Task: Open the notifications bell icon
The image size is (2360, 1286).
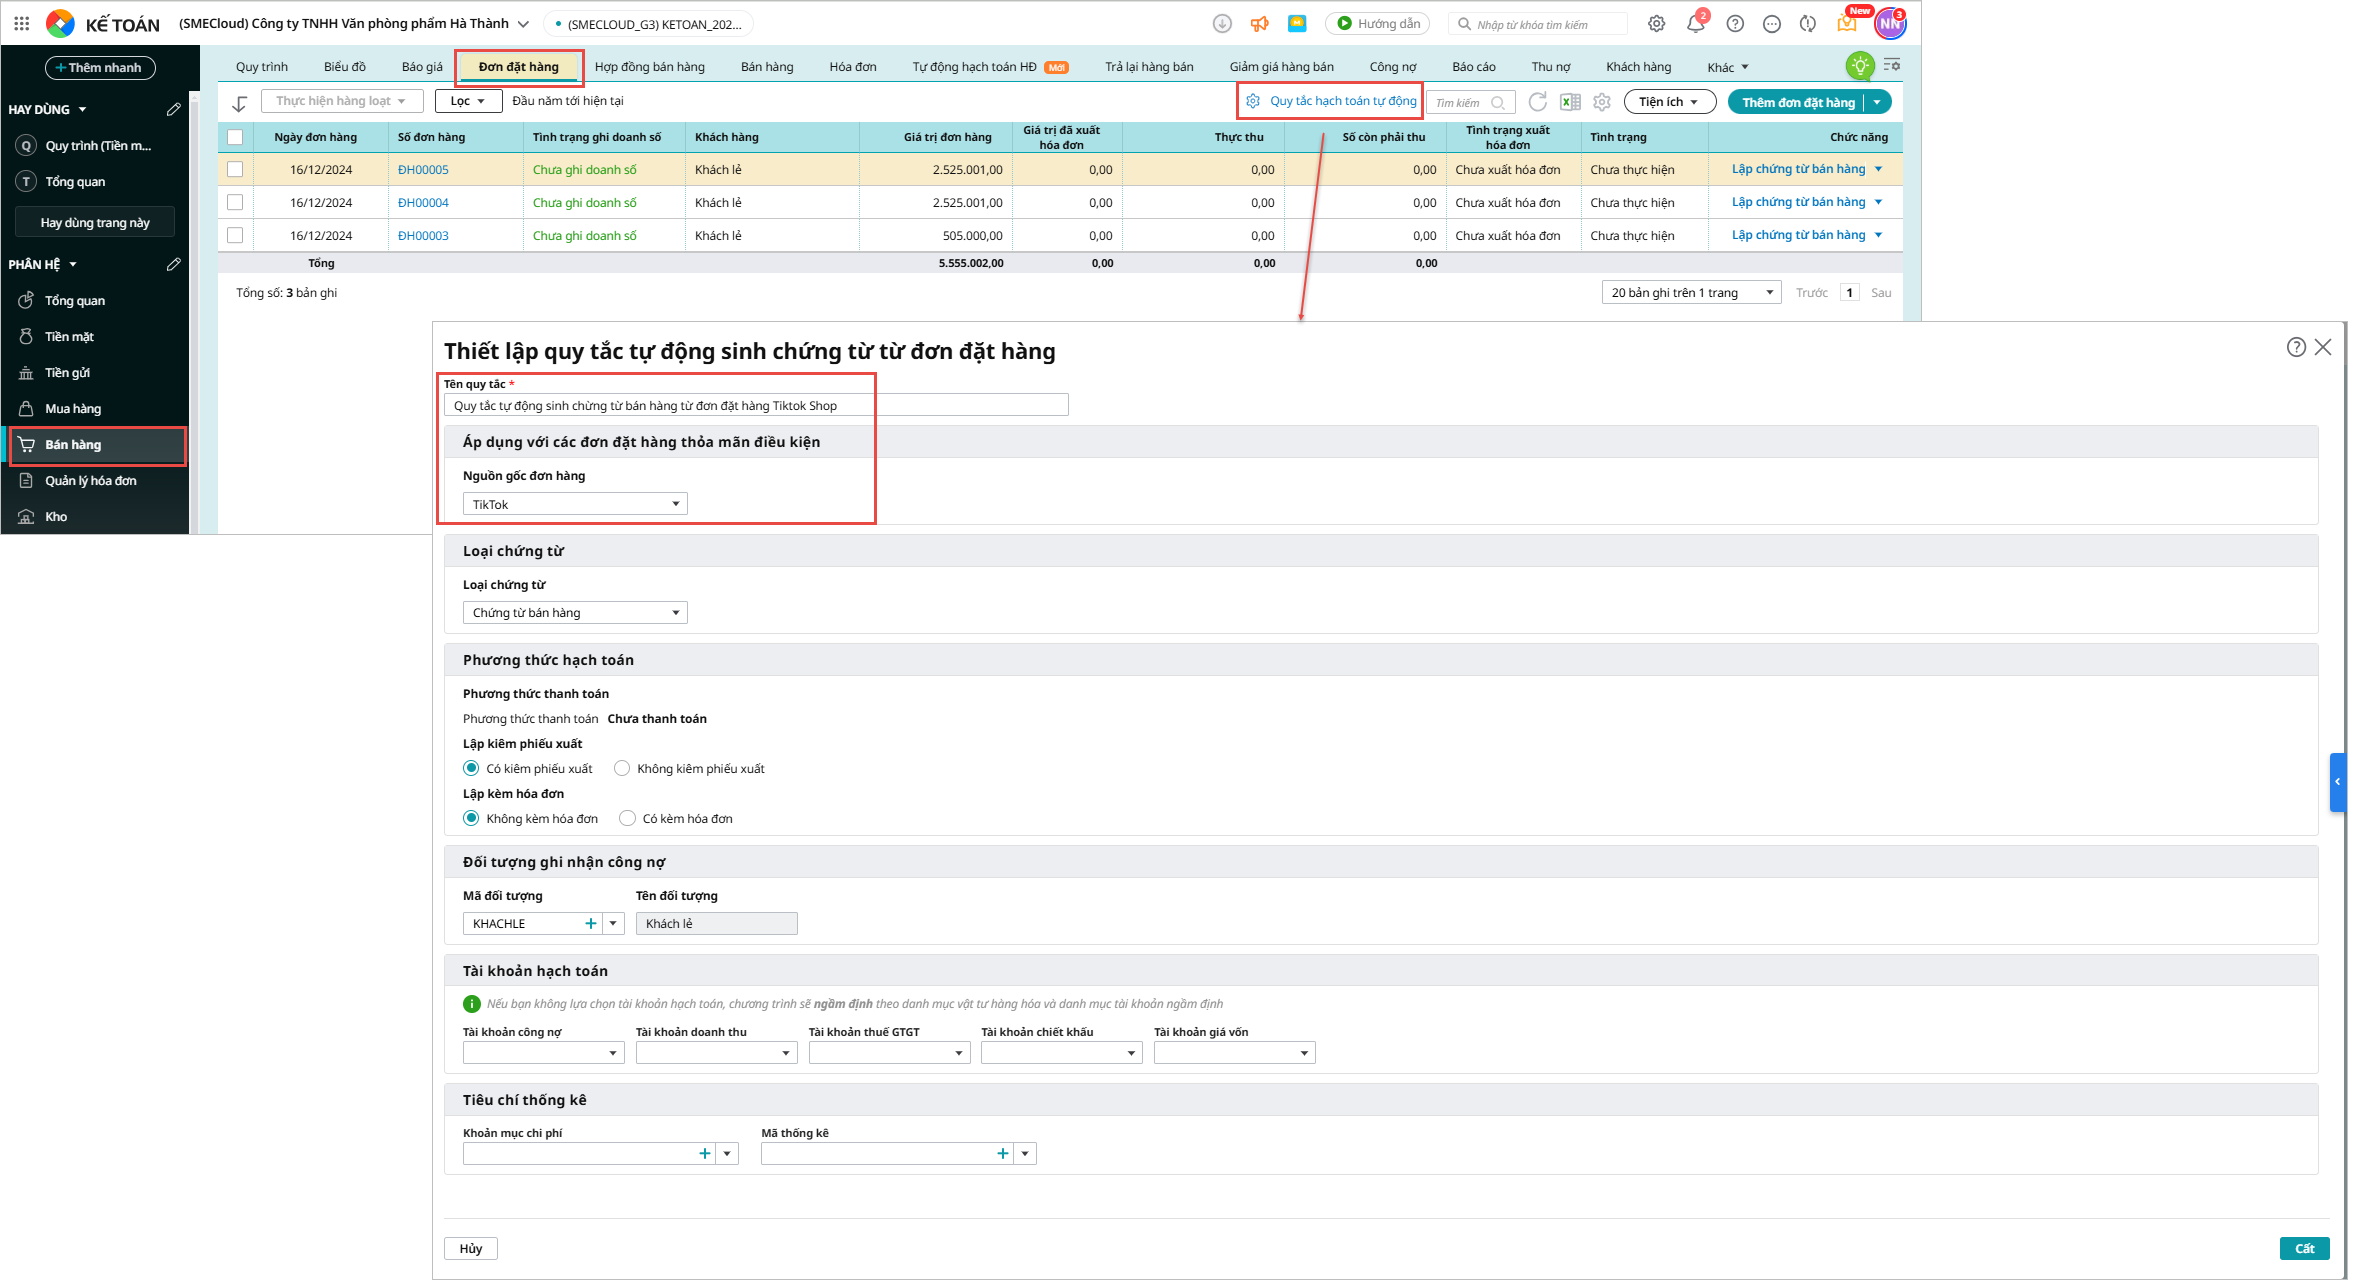Action: pyautogui.click(x=1696, y=24)
